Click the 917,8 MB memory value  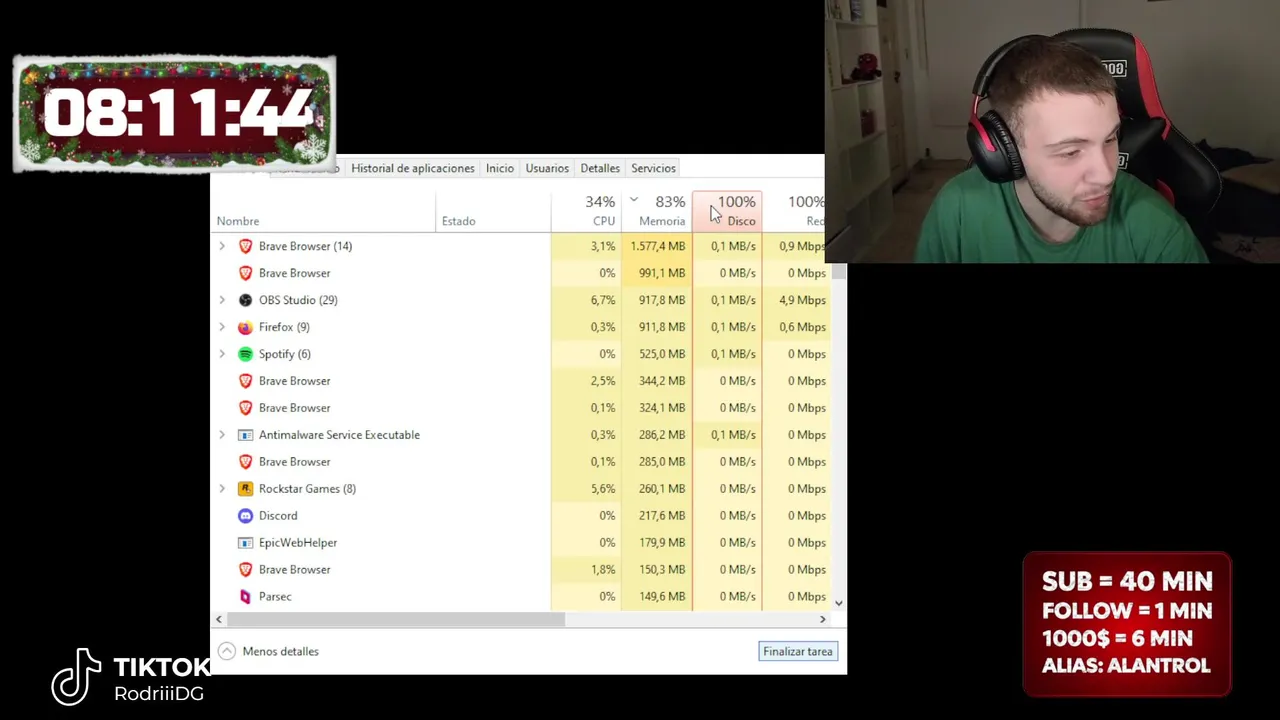(662, 300)
